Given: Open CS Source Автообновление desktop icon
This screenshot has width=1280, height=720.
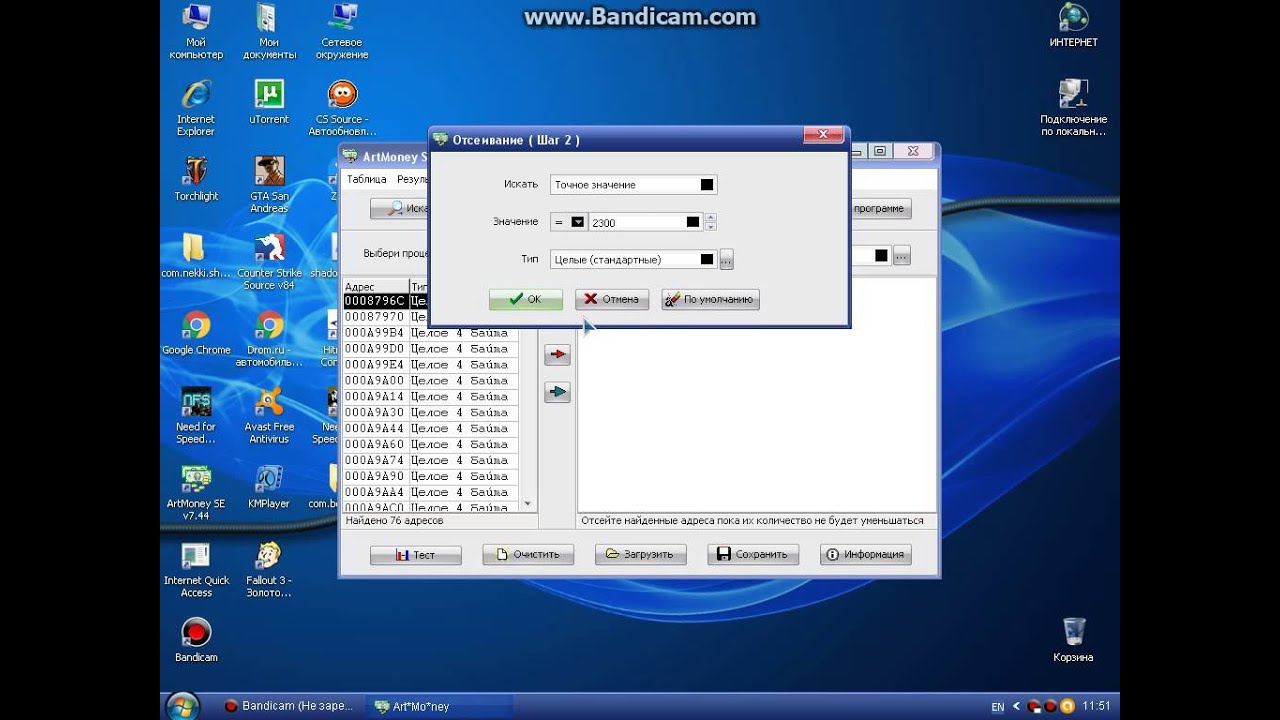Looking at the screenshot, I should [343, 108].
